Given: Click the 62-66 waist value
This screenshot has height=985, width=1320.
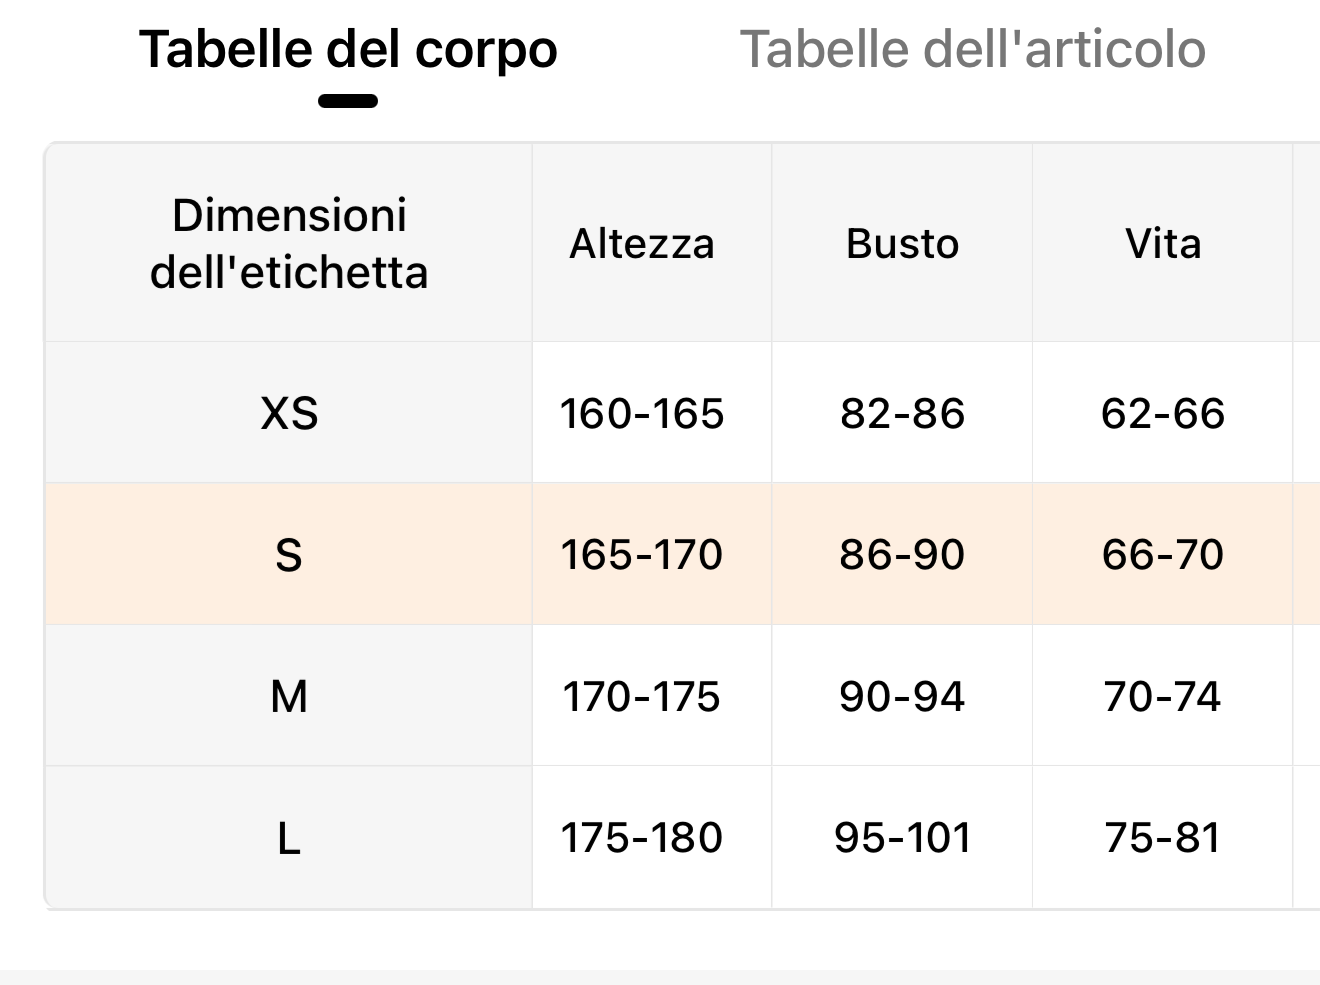Looking at the screenshot, I should coord(1163,413).
